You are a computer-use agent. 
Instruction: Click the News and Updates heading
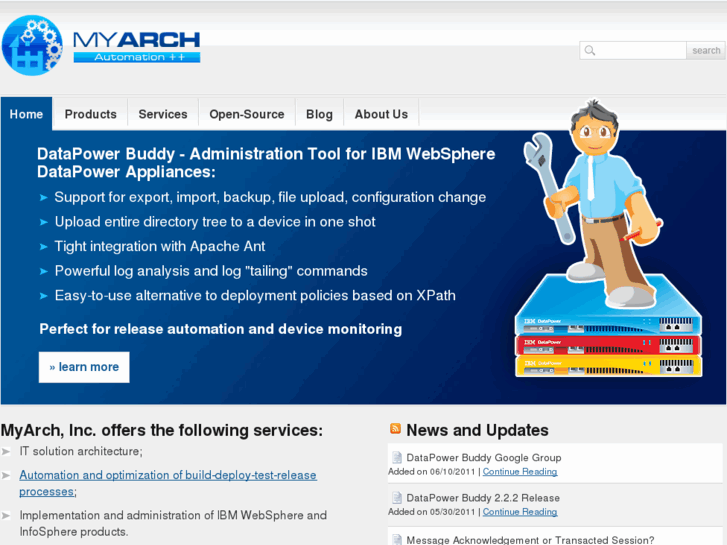477,430
